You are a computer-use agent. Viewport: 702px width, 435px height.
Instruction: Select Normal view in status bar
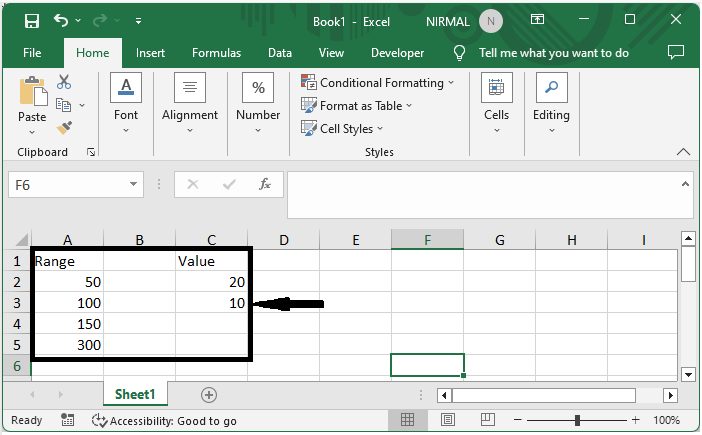pyautogui.click(x=408, y=421)
